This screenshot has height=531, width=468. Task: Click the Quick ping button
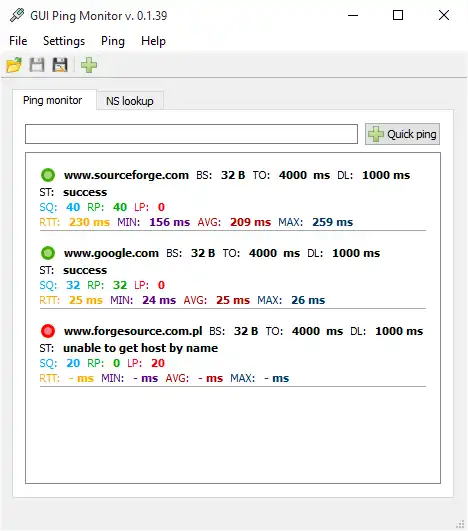click(402, 134)
